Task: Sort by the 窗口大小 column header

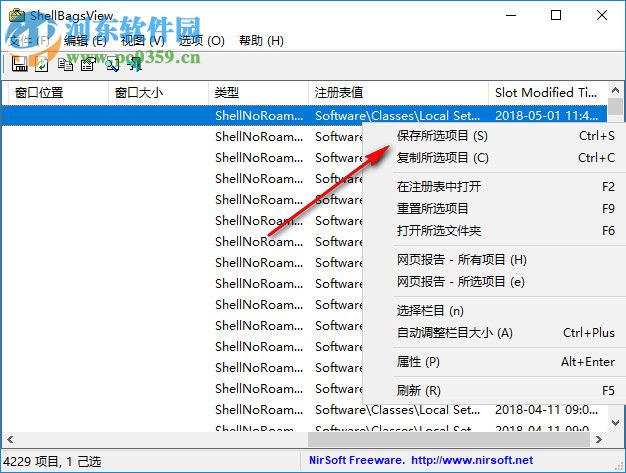Action: tap(158, 93)
